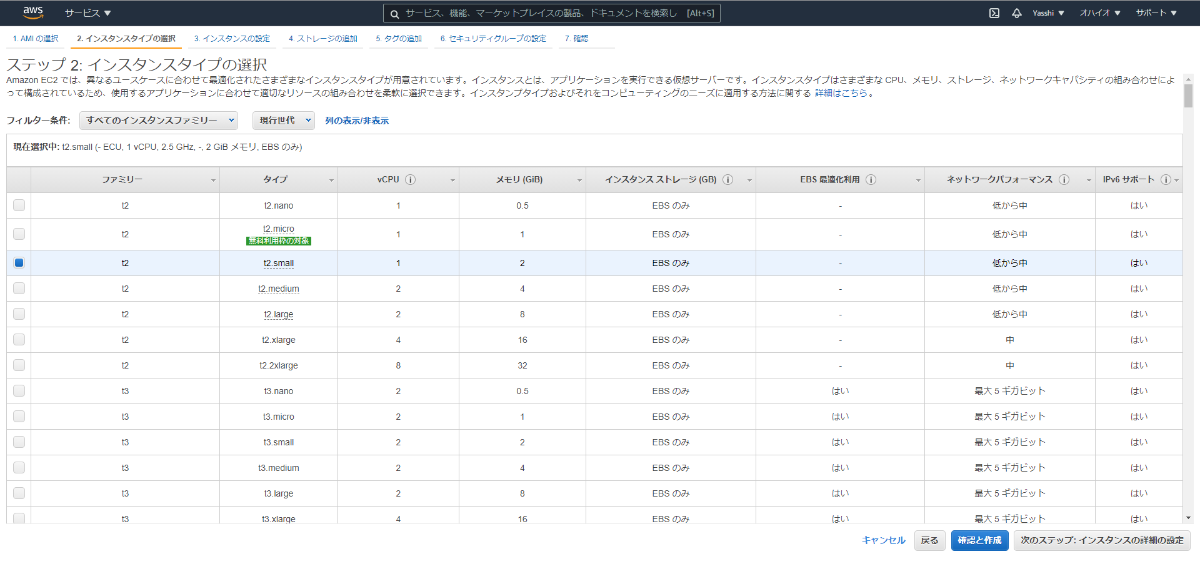The width and height of the screenshot is (1200, 564).
Task: Select the t2.2xlarge checkbox
Action: (x=19, y=365)
